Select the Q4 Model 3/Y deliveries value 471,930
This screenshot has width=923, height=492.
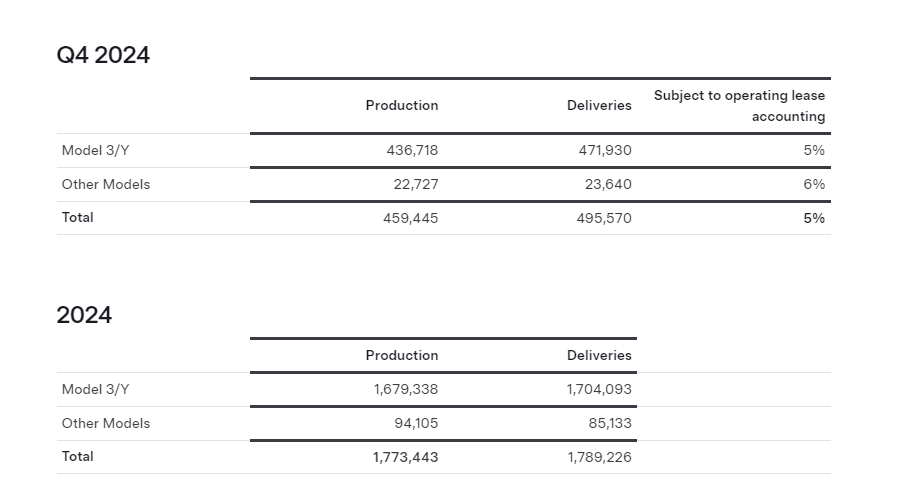(605, 151)
